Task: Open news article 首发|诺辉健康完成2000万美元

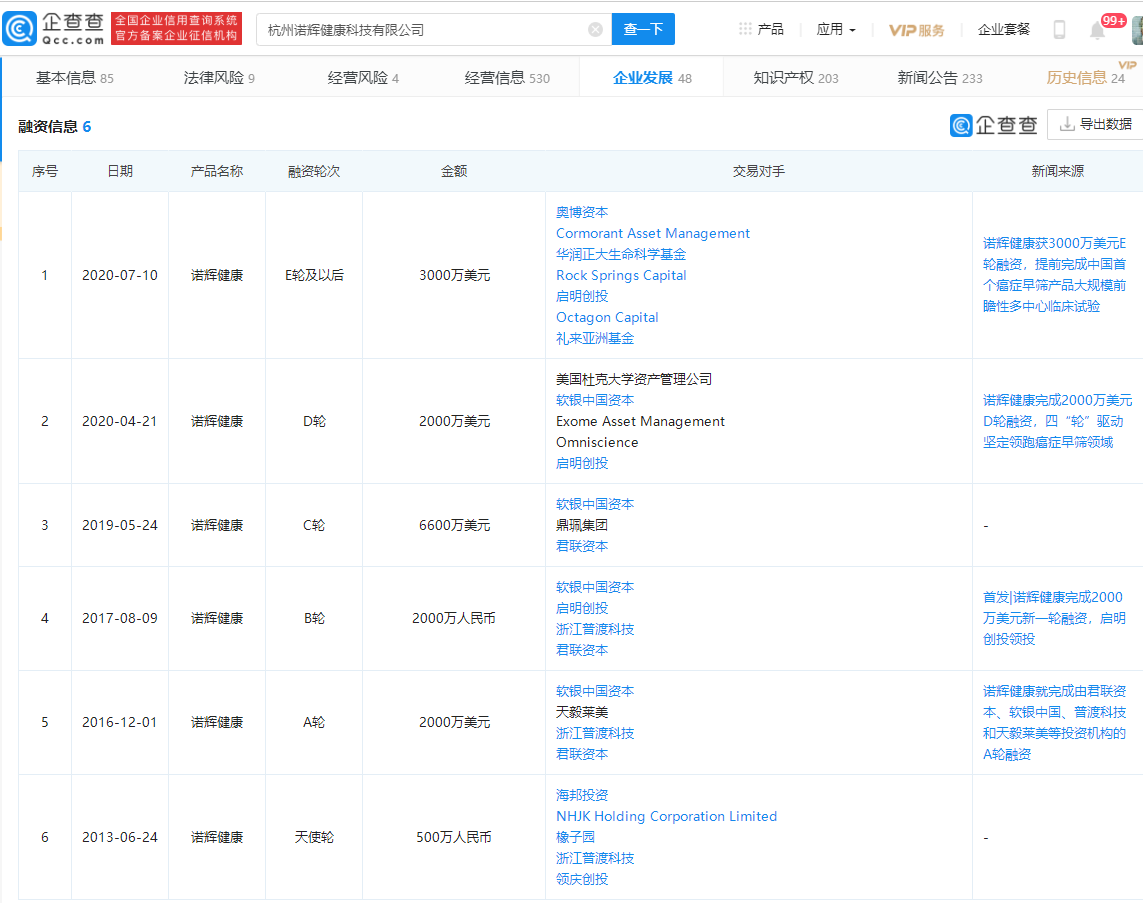Action: [x=1054, y=618]
